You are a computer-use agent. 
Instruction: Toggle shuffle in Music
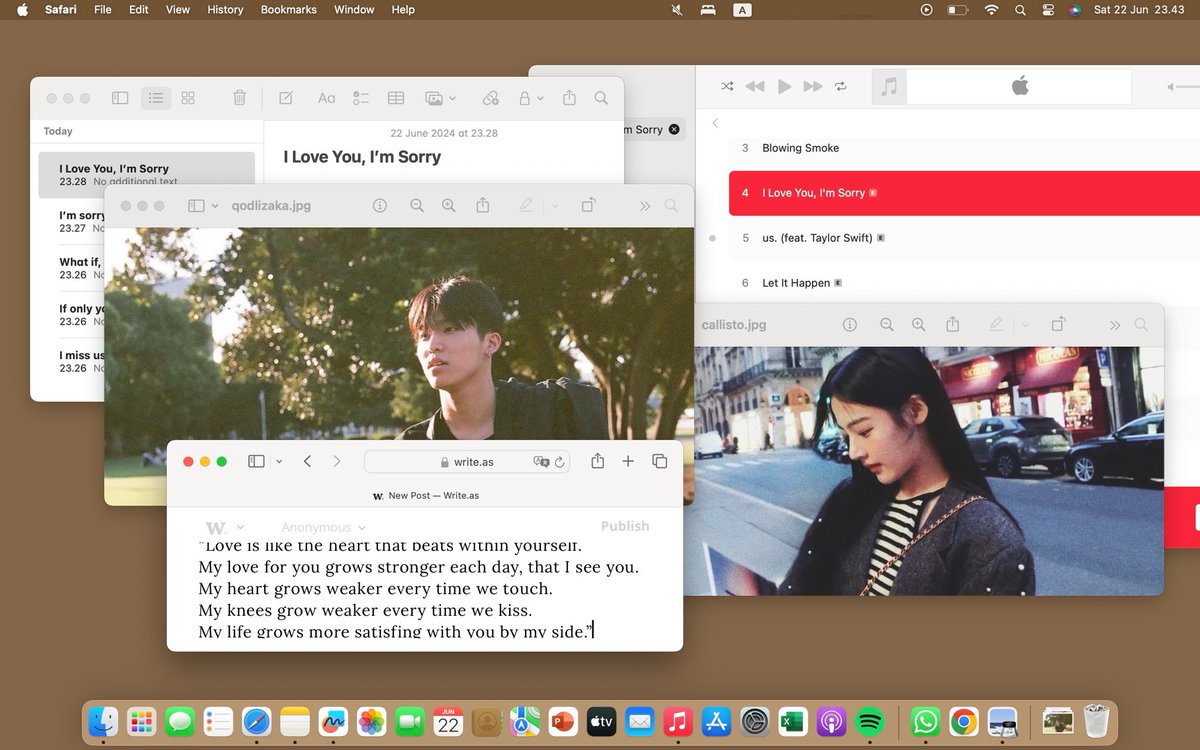(727, 87)
